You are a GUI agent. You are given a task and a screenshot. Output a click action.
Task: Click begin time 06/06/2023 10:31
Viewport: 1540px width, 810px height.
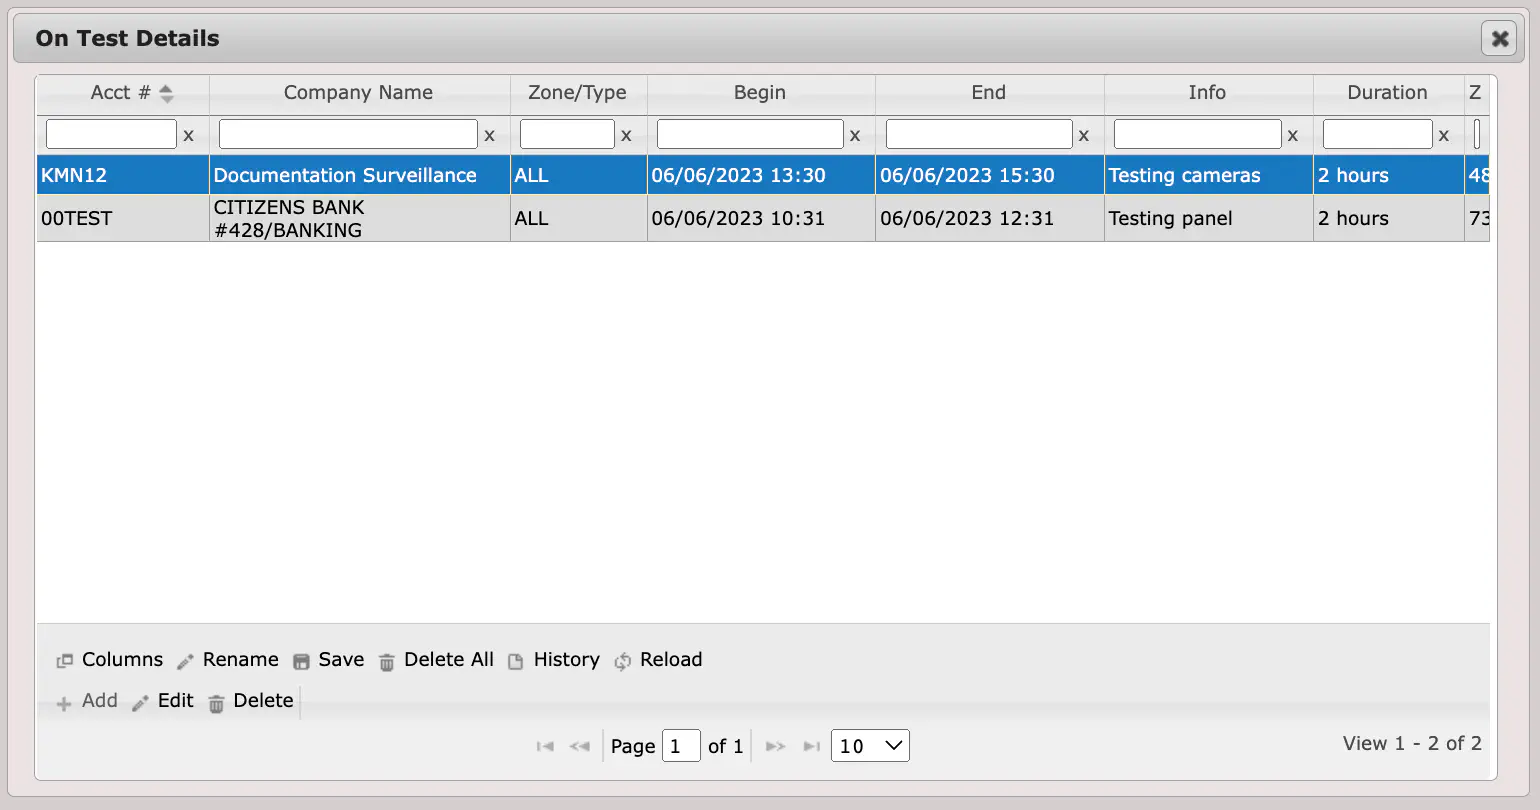(761, 218)
